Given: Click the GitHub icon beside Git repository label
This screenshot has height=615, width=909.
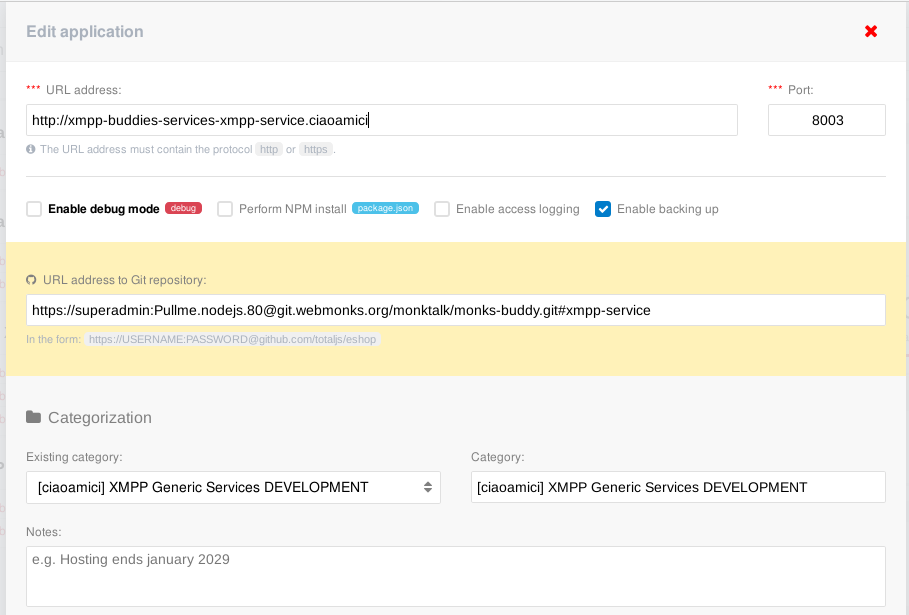Looking at the screenshot, I should coord(31,280).
